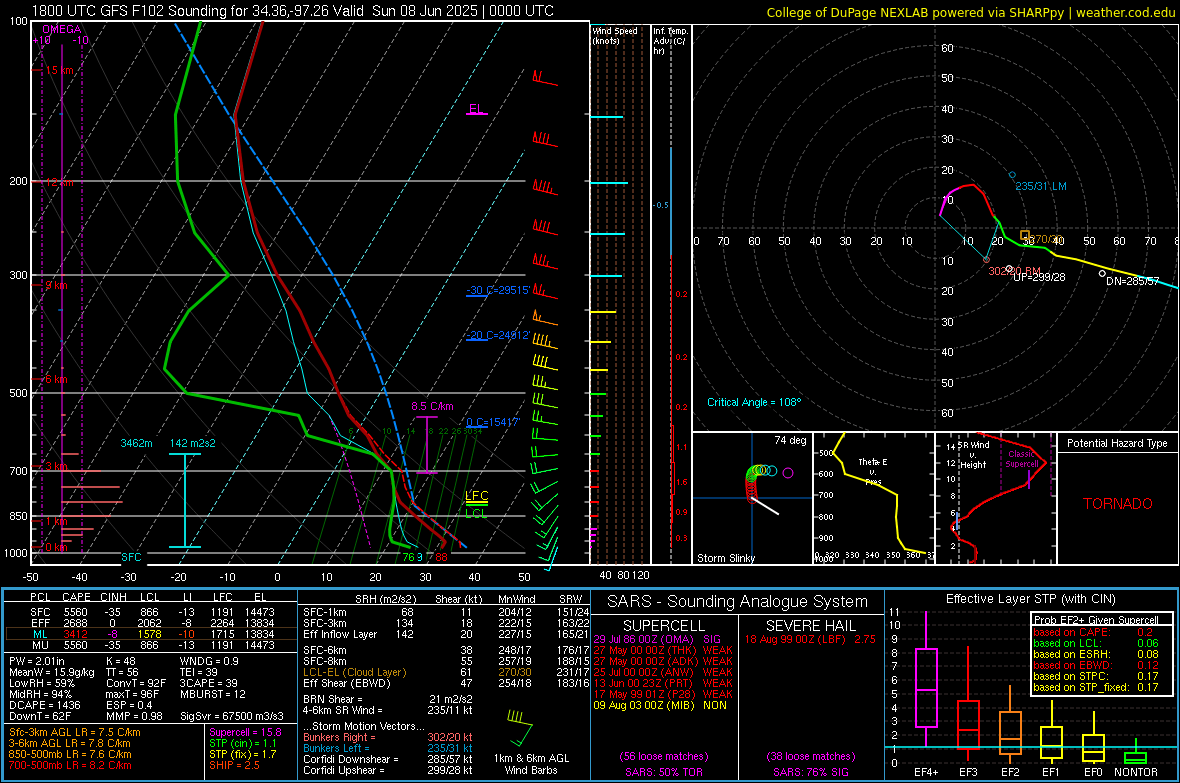The height and width of the screenshot is (783, 1180).
Task: Click the Storm Slinky panel label
Action: 726,558
